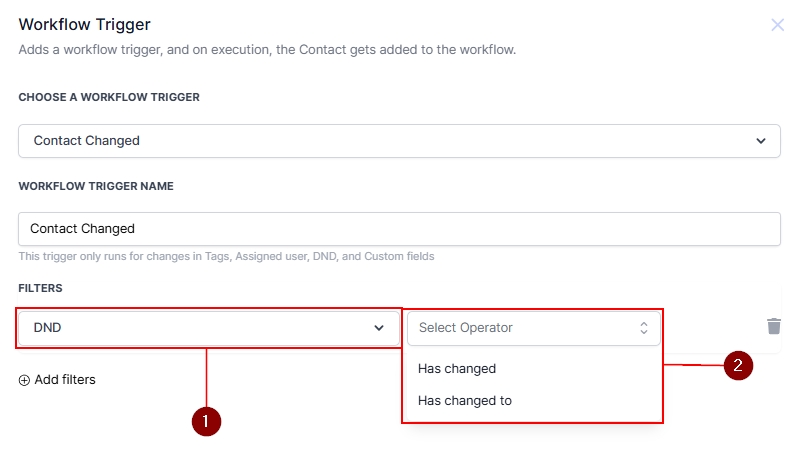Expand the chevron arrow on DND dropdown

click(379, 327)
